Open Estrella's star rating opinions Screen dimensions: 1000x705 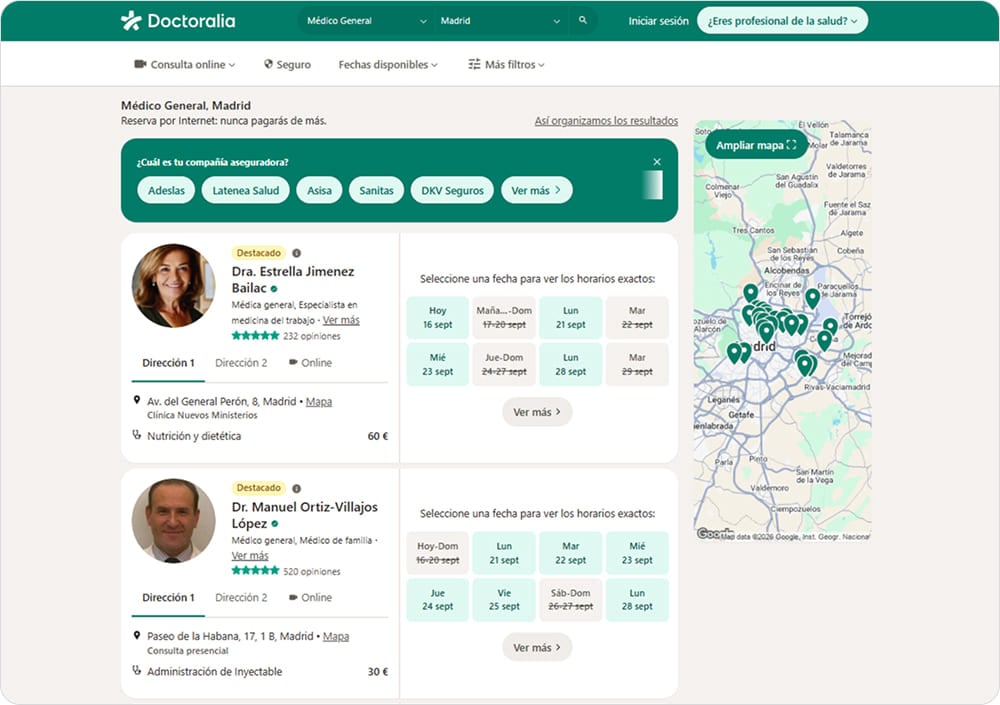click(286, 336)
